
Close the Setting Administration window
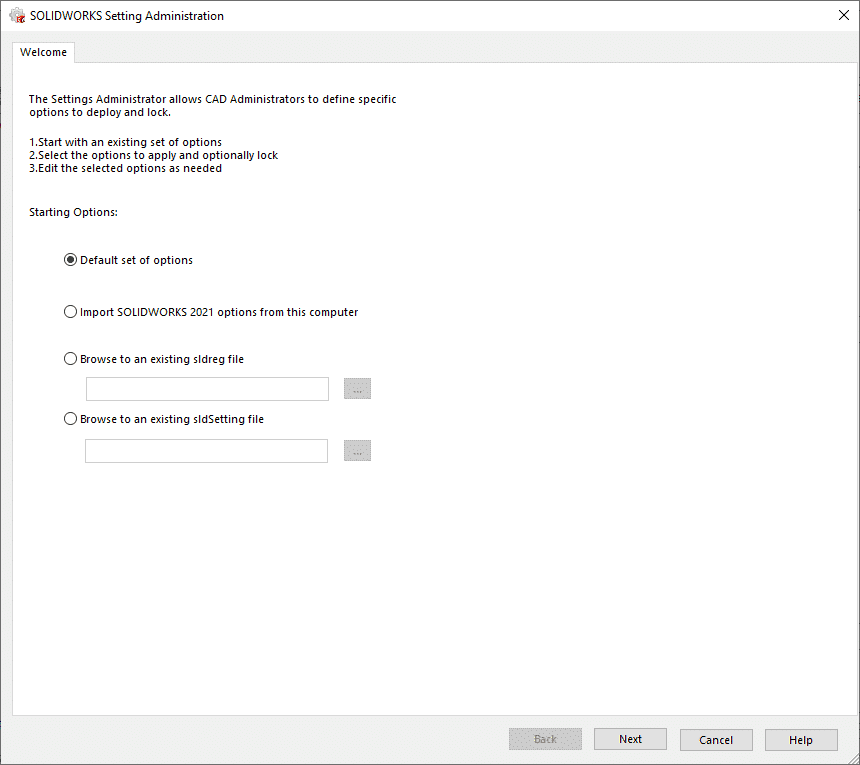tap(844, 15)
